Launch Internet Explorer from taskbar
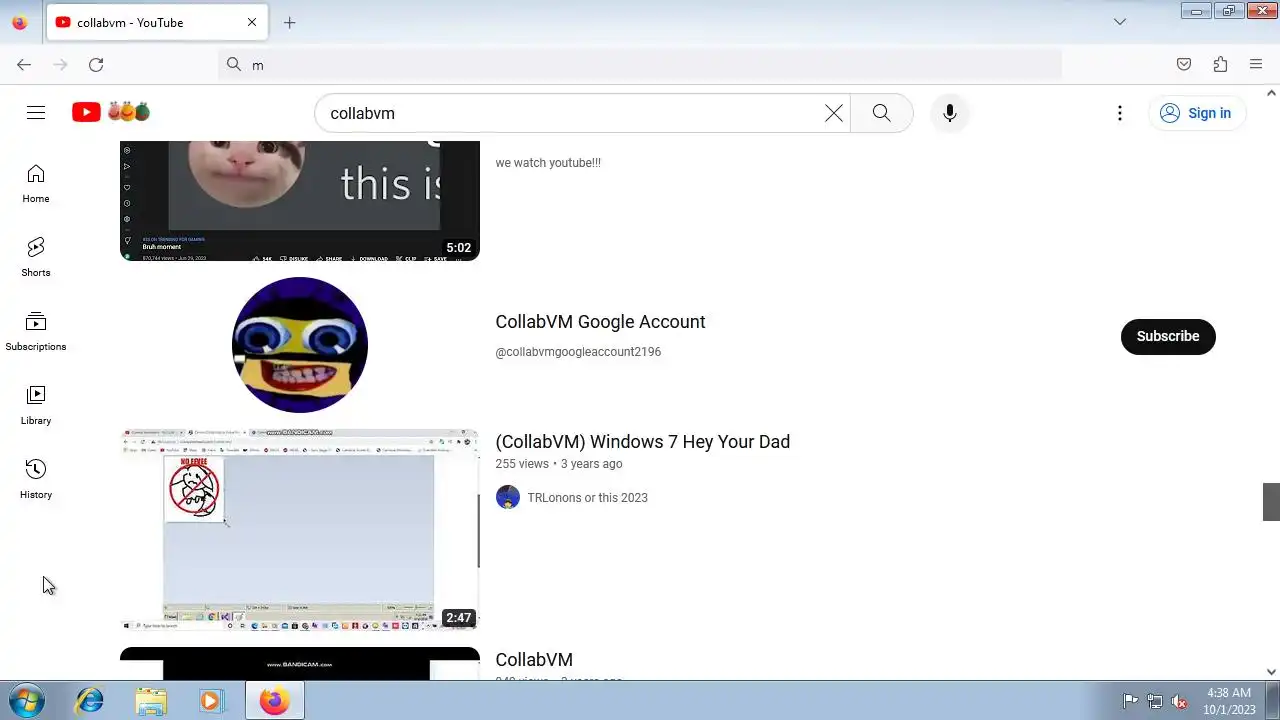The image size is (1280, 720). coord(90,701)
